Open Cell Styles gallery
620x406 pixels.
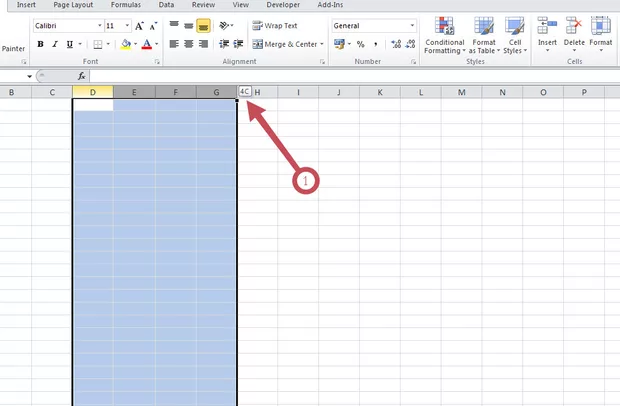click(x=515, y=36)
